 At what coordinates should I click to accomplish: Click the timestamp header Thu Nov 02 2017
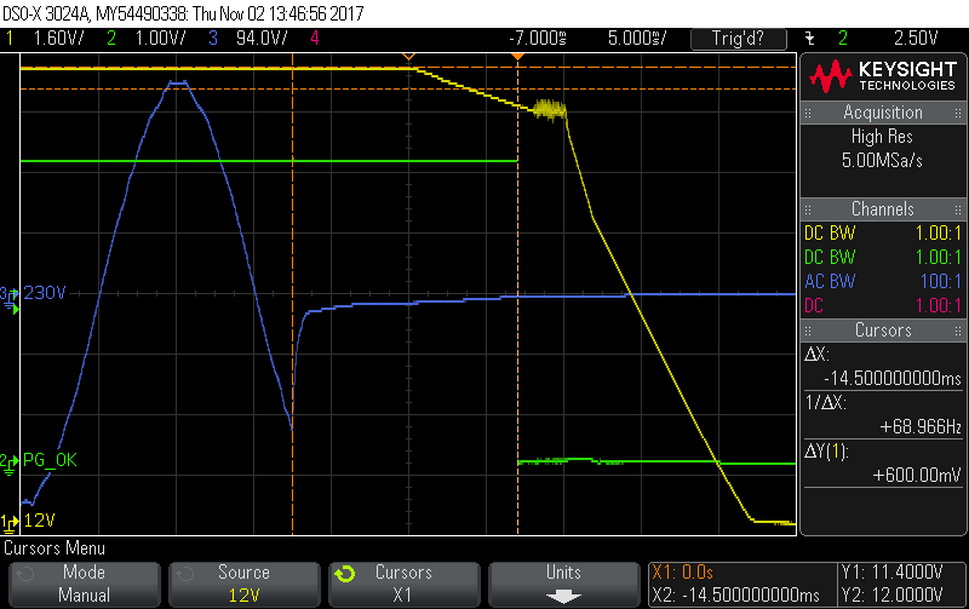tap(278, 13)
